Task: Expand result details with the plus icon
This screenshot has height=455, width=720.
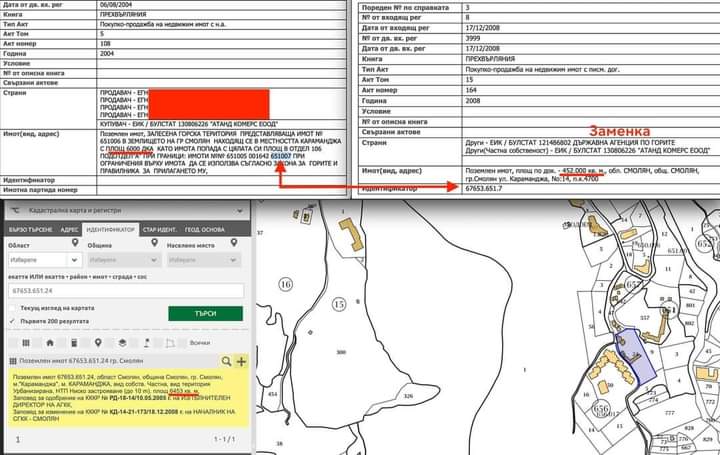Action: click(241, 361)
